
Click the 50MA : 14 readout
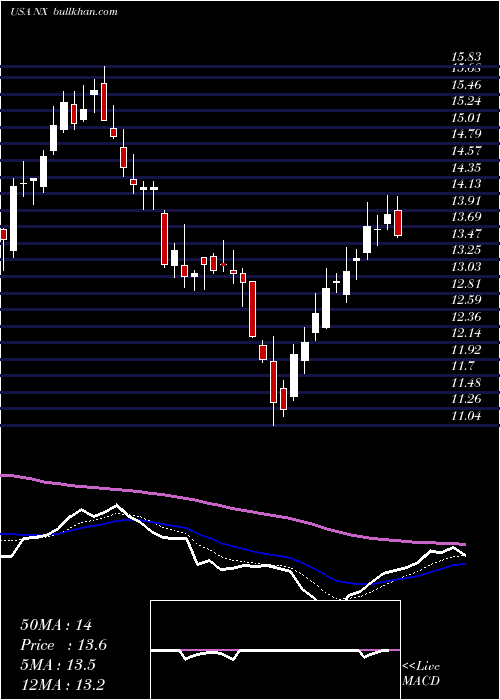coord(56,625)
